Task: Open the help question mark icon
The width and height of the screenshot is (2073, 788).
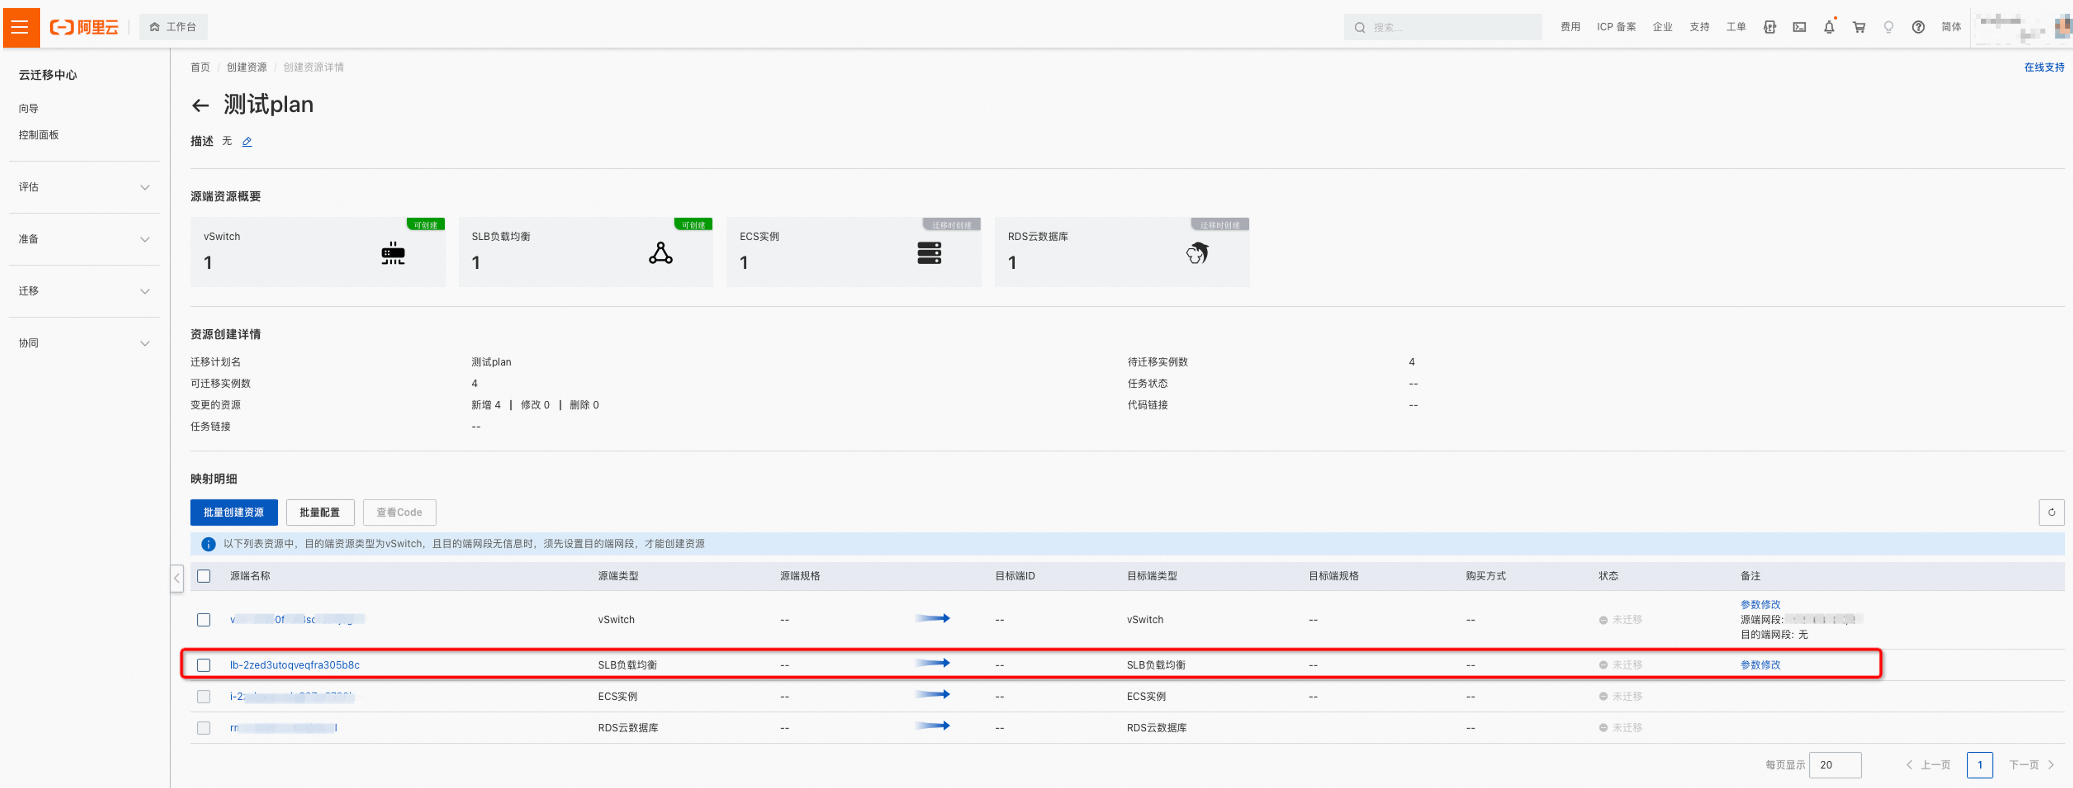Action: (x=1918, y=27)
